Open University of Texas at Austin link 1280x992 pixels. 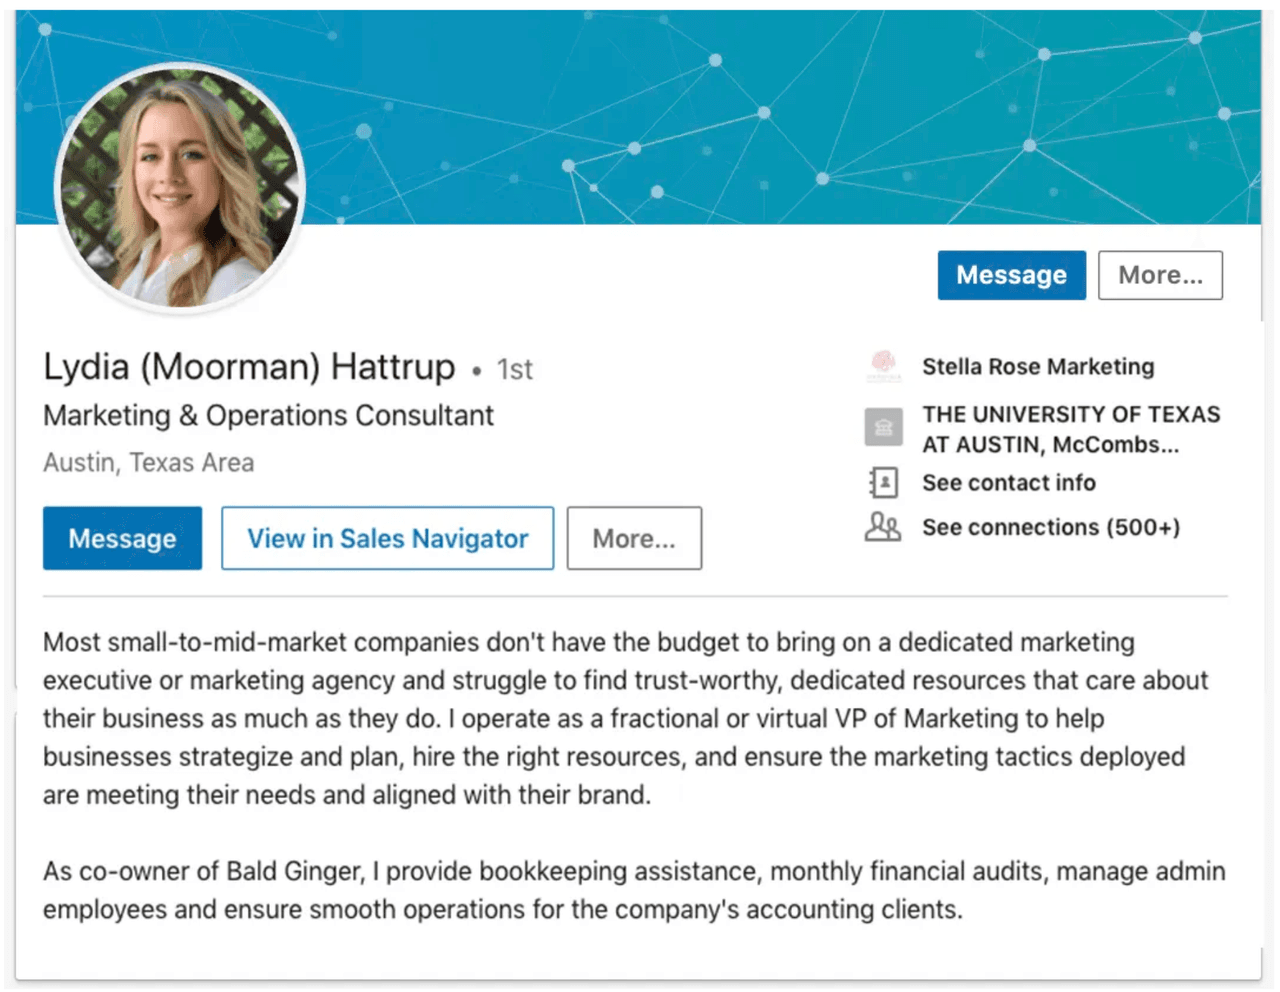coord(1070,429)
